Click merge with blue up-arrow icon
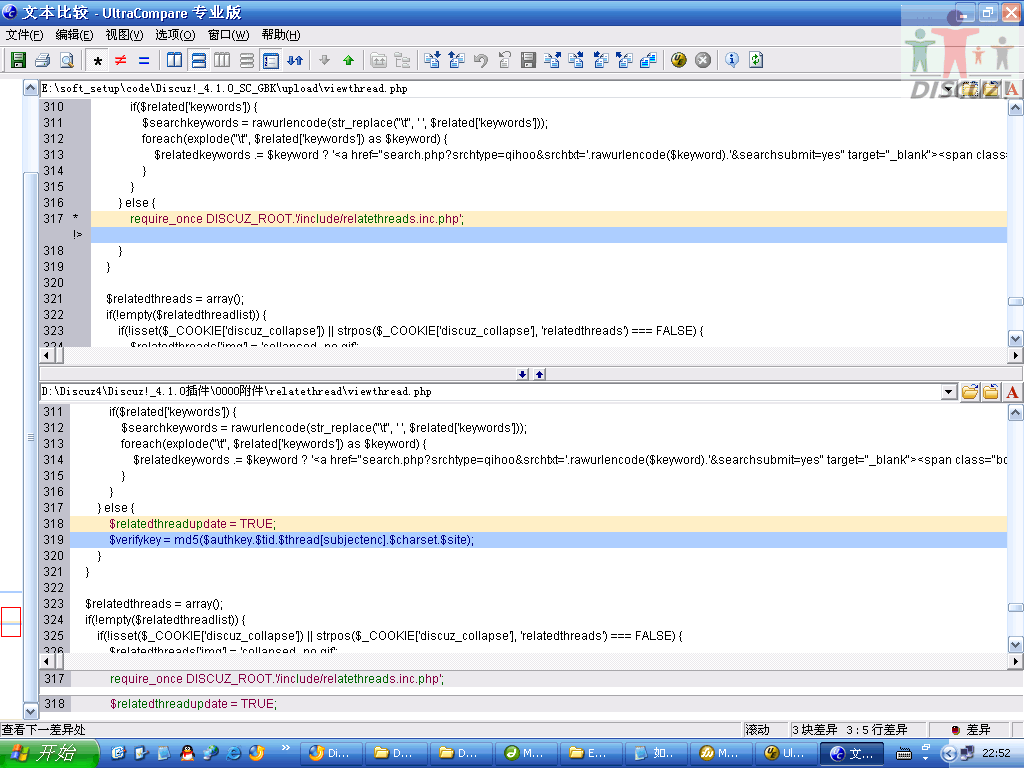Viewport: 1024px width, 768px height. (456, 61)
